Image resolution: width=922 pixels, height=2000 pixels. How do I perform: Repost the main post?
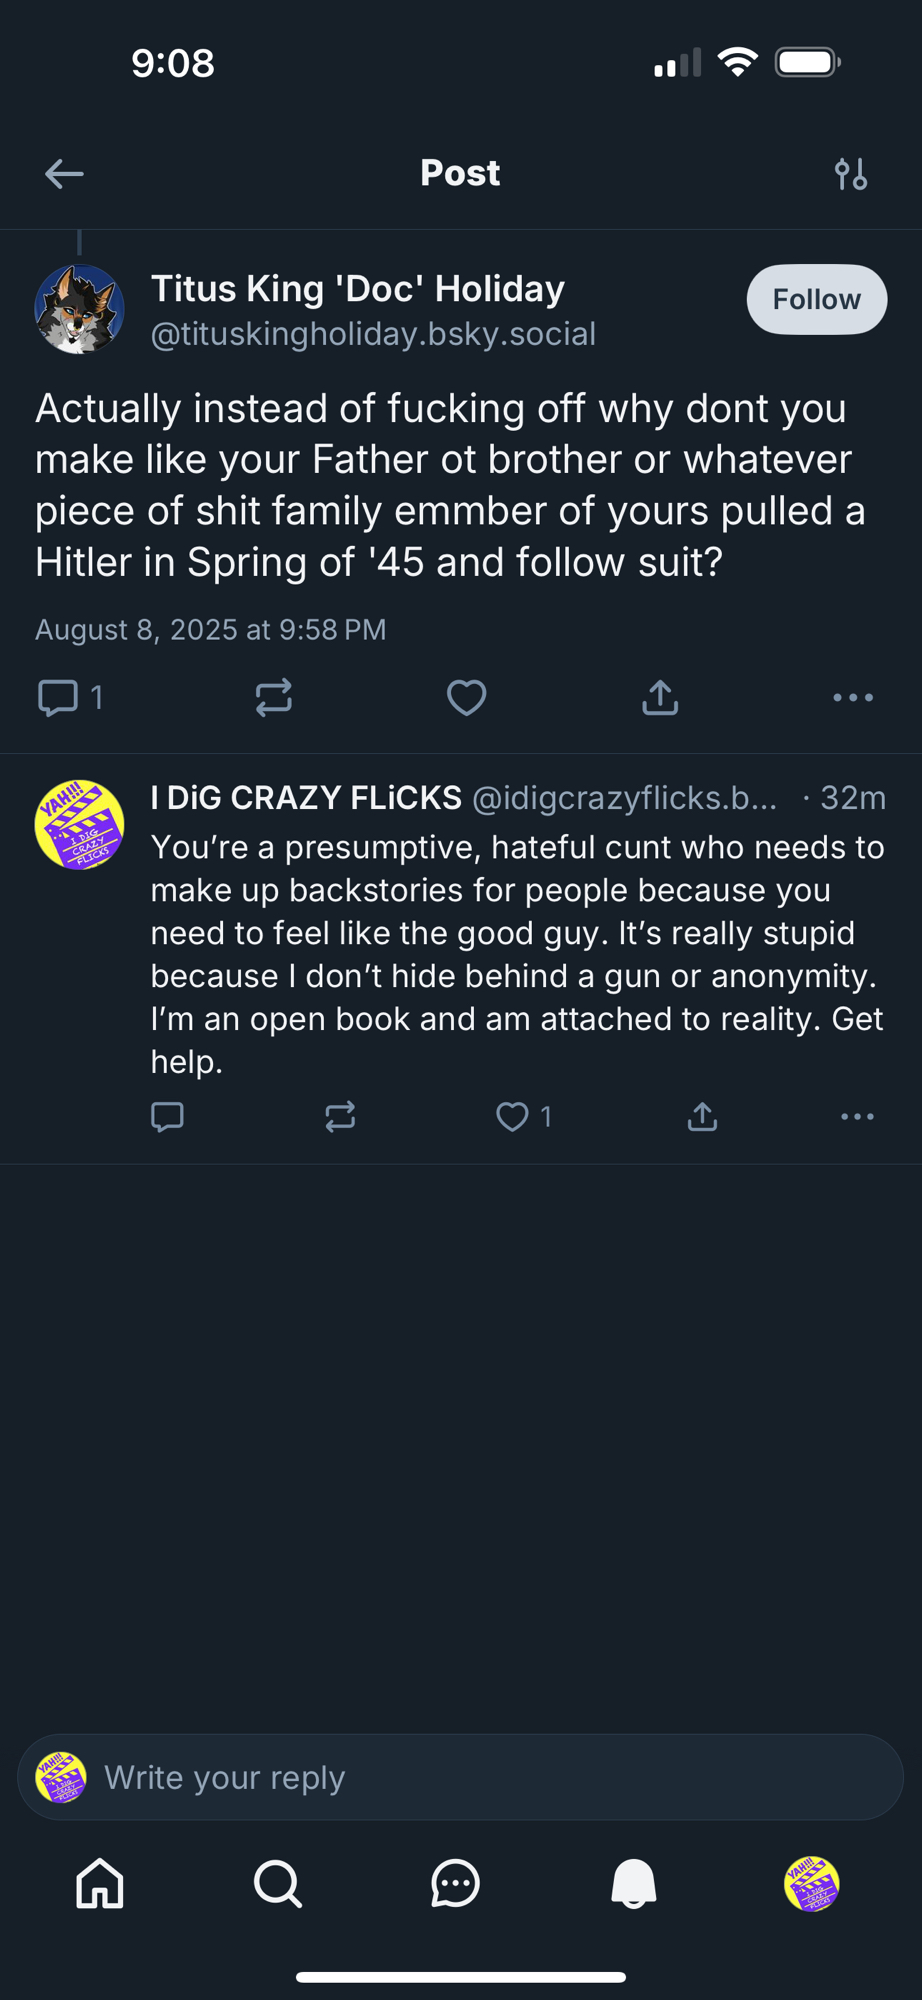pyautogui.click(x=273, y=697)
